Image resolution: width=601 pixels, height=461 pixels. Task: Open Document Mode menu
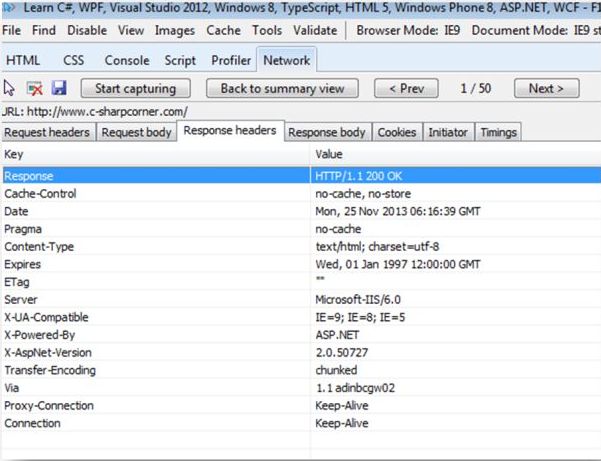[536, 30]
